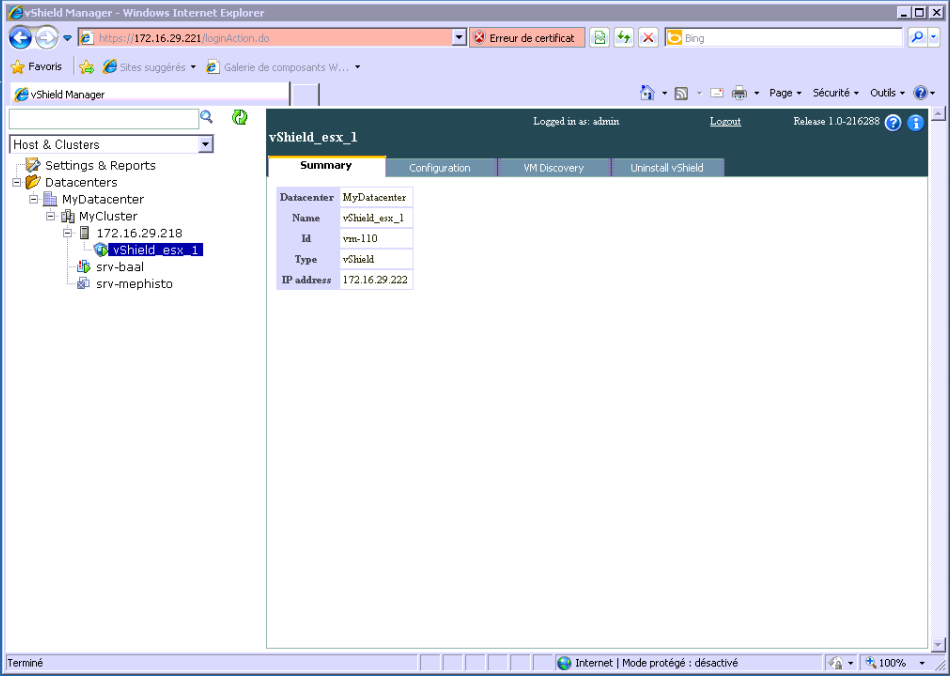
Task: Click the Settings & Reports icon
Action: click(33, 166)
